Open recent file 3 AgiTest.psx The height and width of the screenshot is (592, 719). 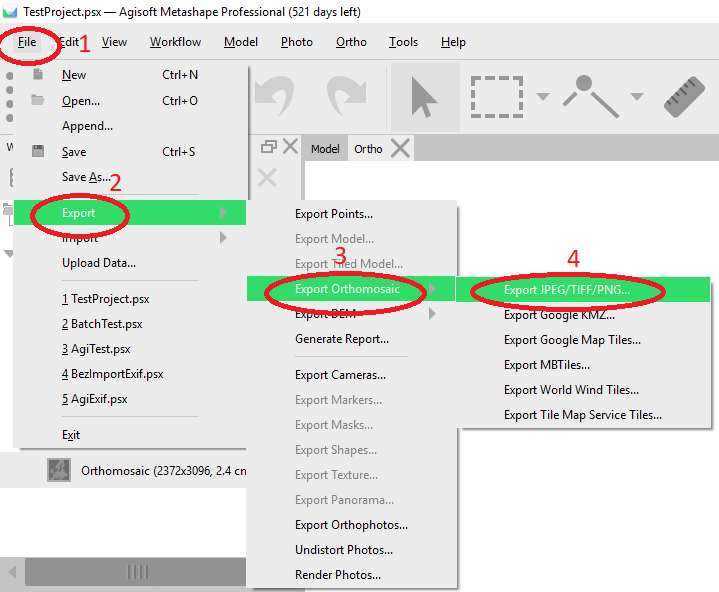[130, 349]
